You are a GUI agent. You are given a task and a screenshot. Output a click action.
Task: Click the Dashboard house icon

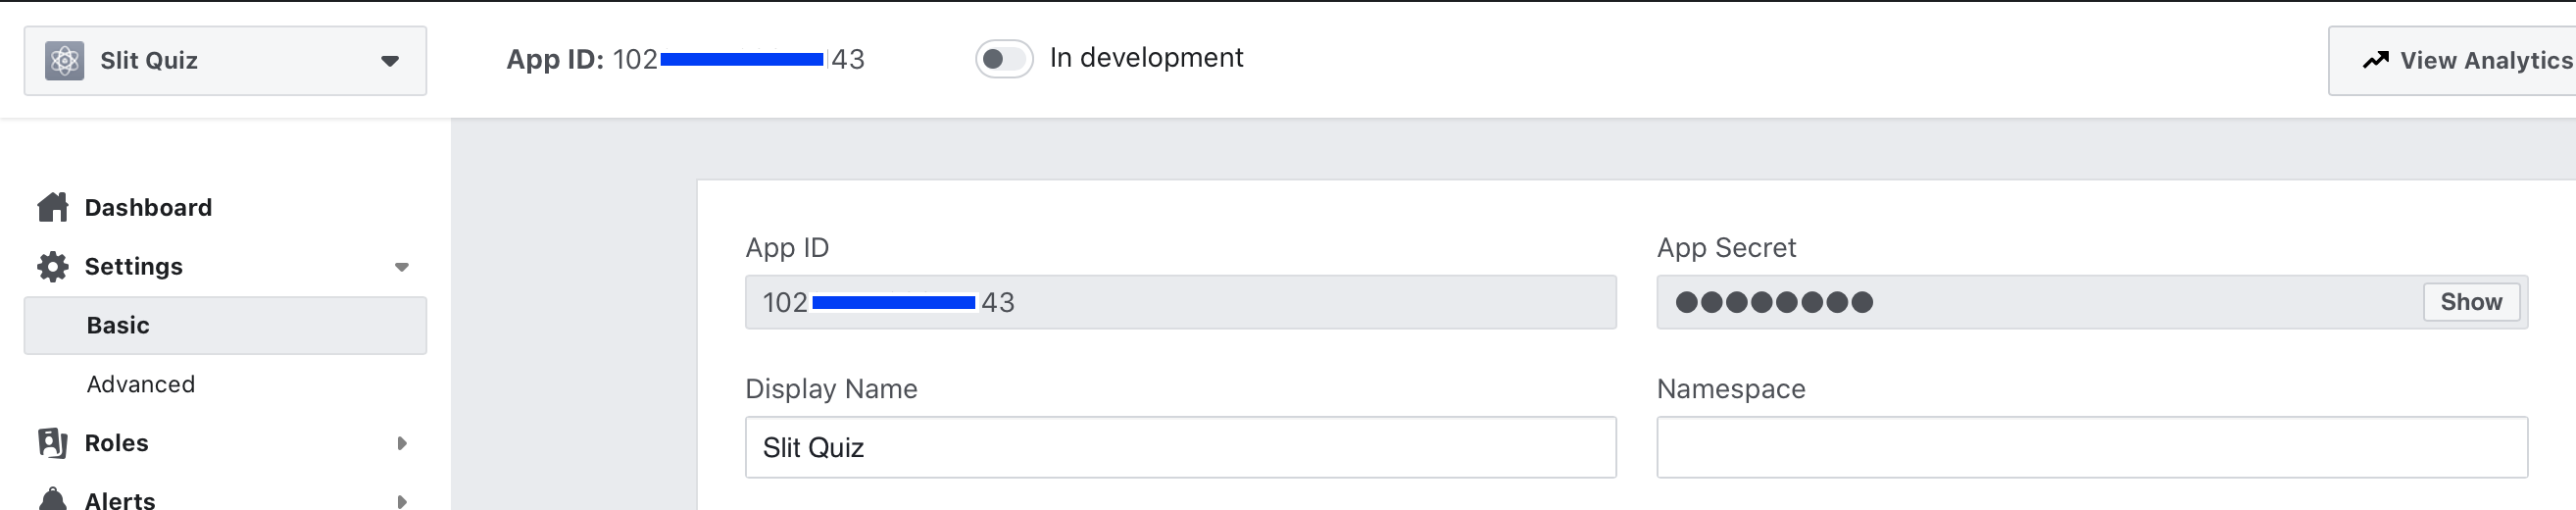pos(53,207)
